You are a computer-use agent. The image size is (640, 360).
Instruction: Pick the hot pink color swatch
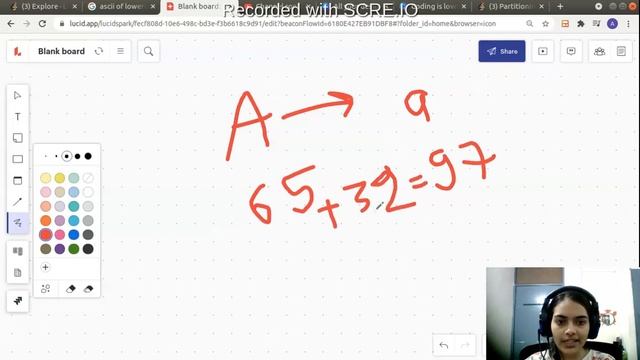(x=60, y=235)
